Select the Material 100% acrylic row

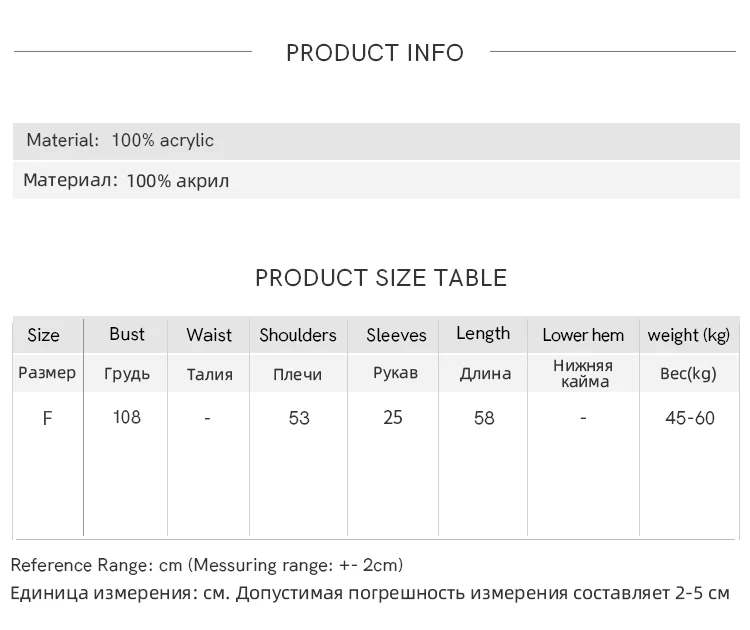(376, 141)
